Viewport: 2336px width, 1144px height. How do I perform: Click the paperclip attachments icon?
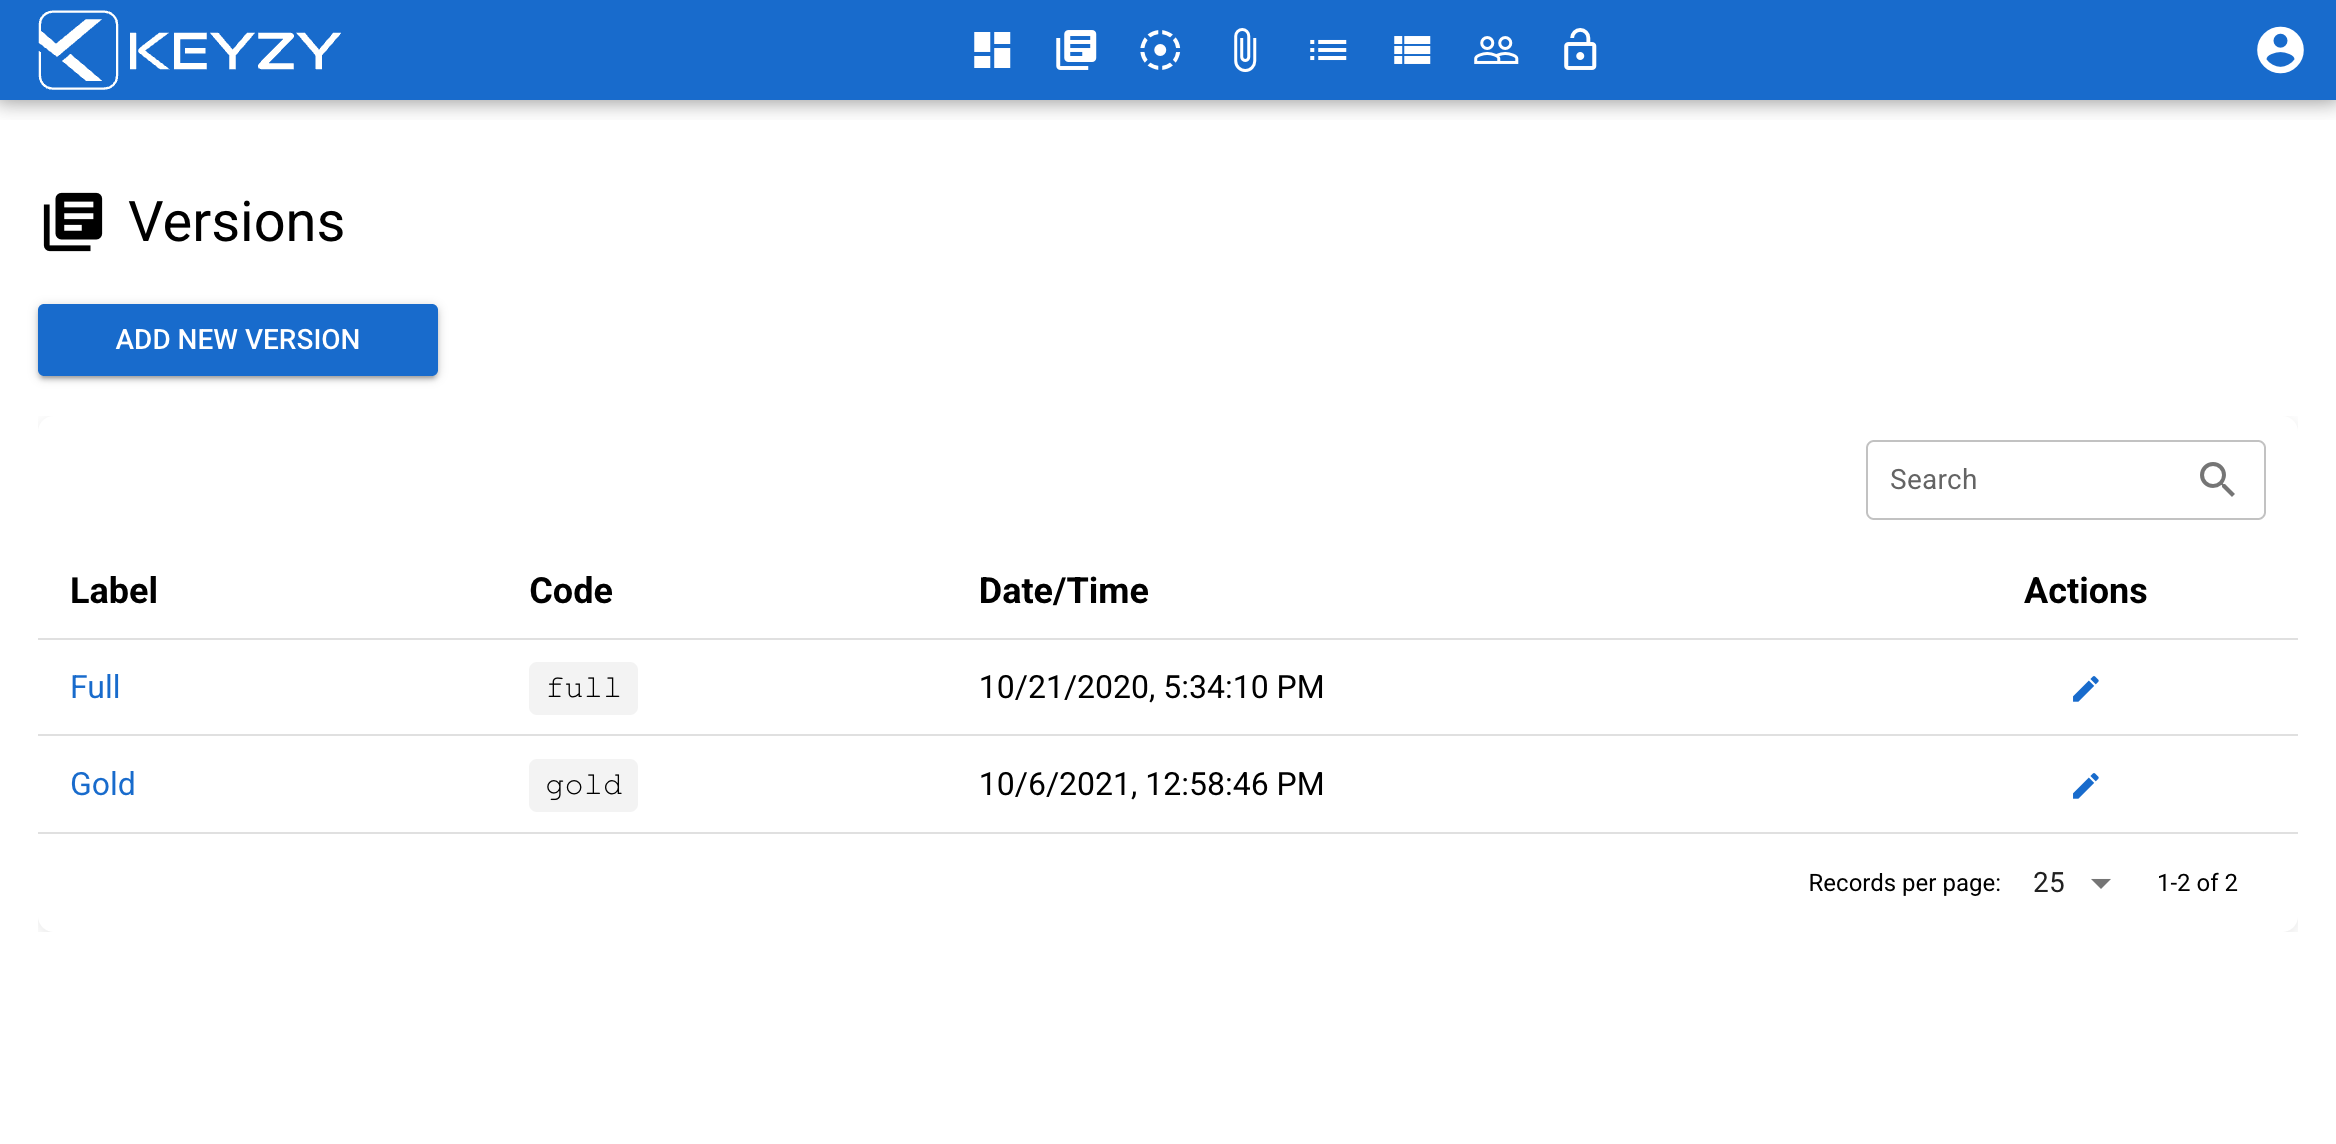(x=1243, y=49)
